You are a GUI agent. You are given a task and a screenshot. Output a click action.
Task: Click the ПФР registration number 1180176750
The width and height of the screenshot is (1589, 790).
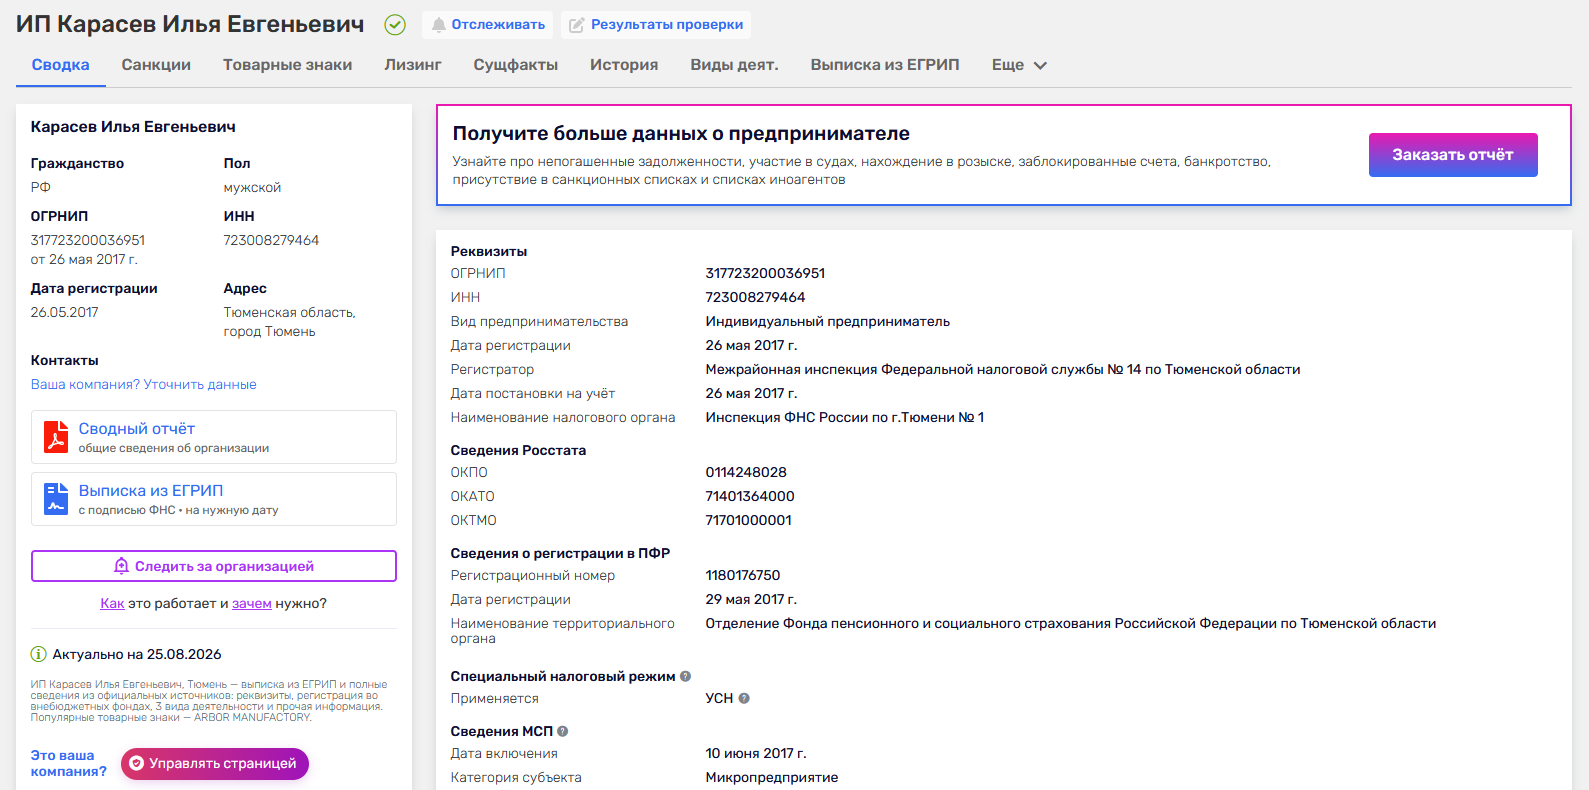[x=743, y=575]
